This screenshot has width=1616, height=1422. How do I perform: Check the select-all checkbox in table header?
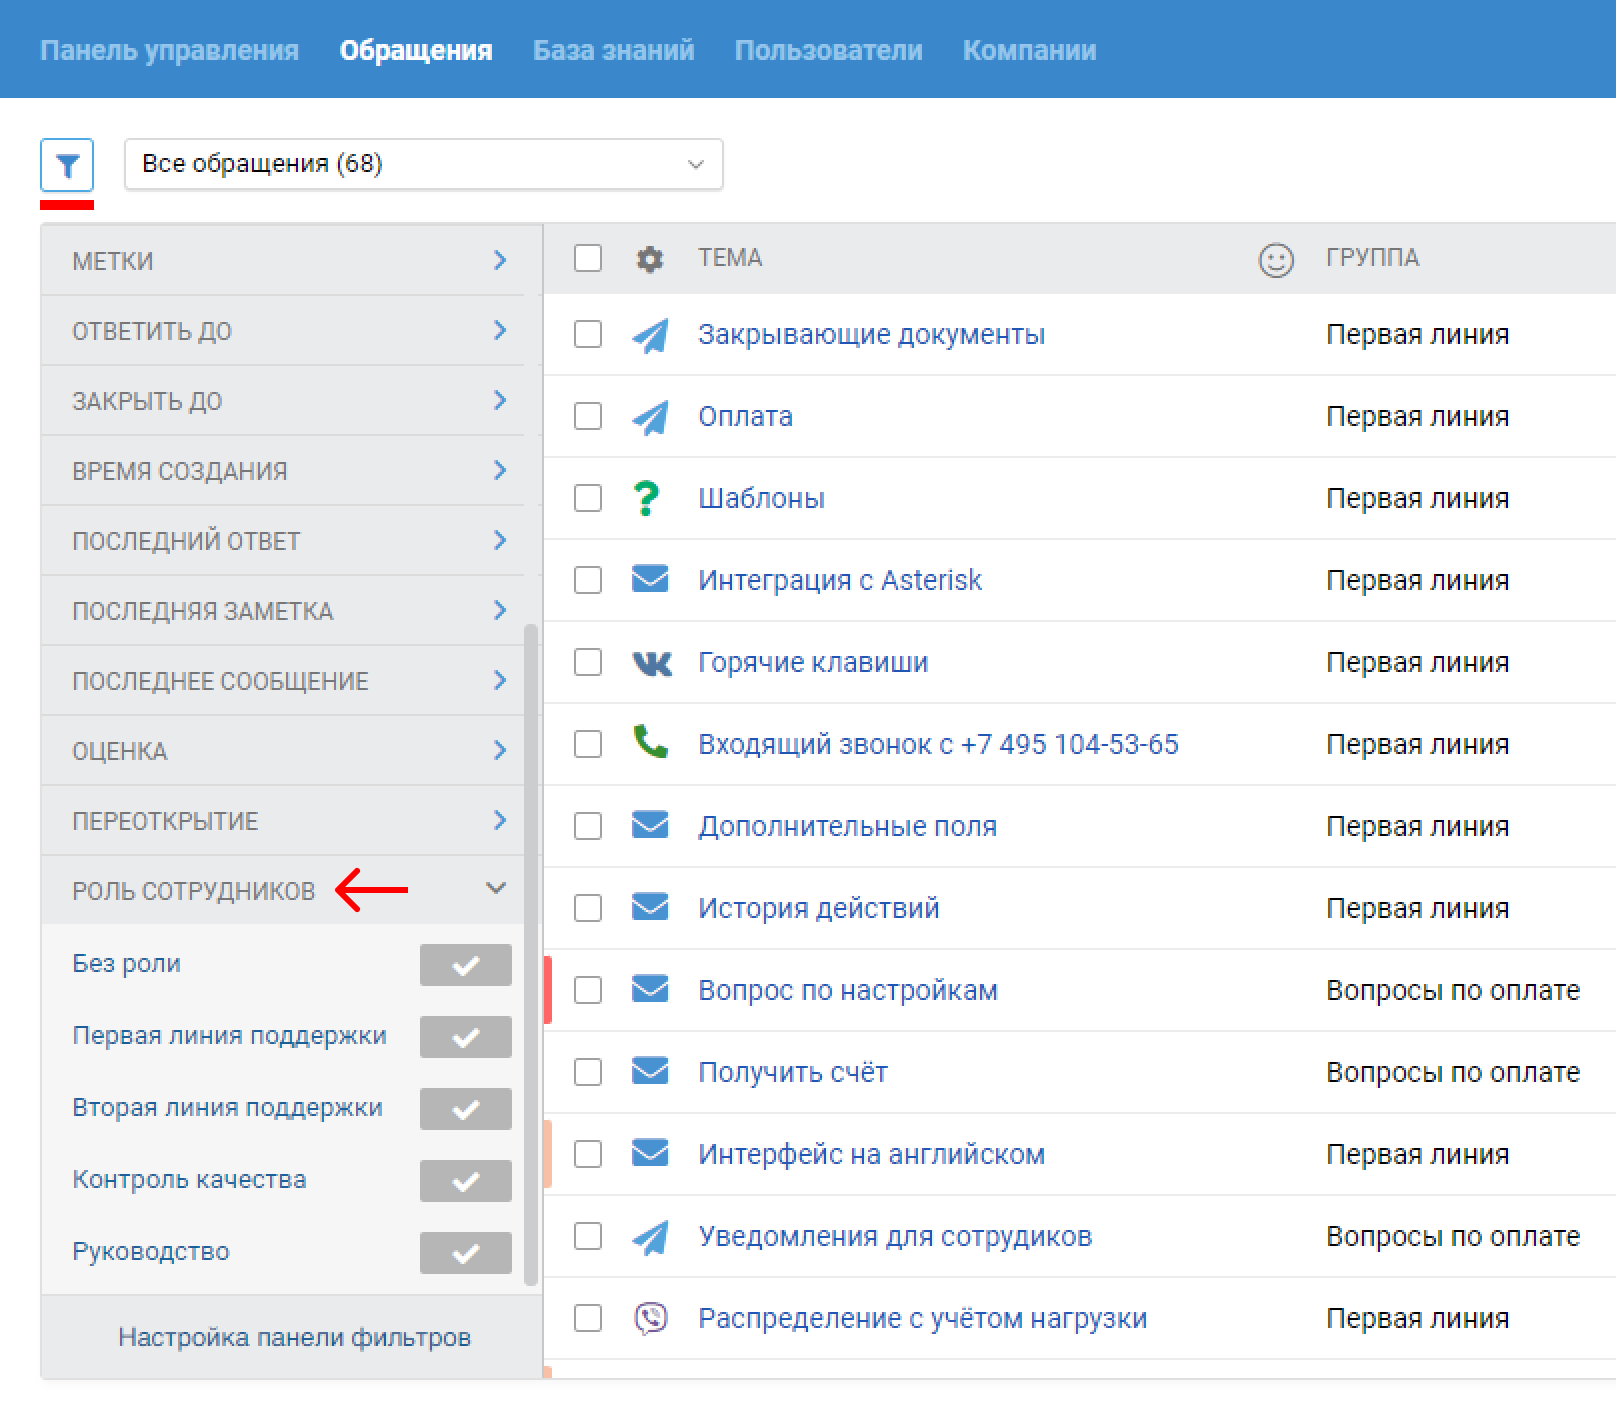(588, 258)
